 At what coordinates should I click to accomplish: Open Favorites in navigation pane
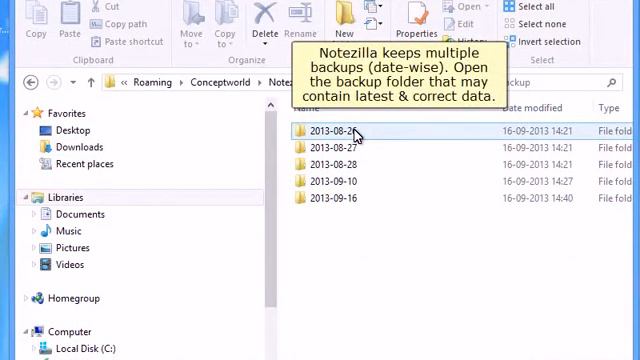[67, 113]
